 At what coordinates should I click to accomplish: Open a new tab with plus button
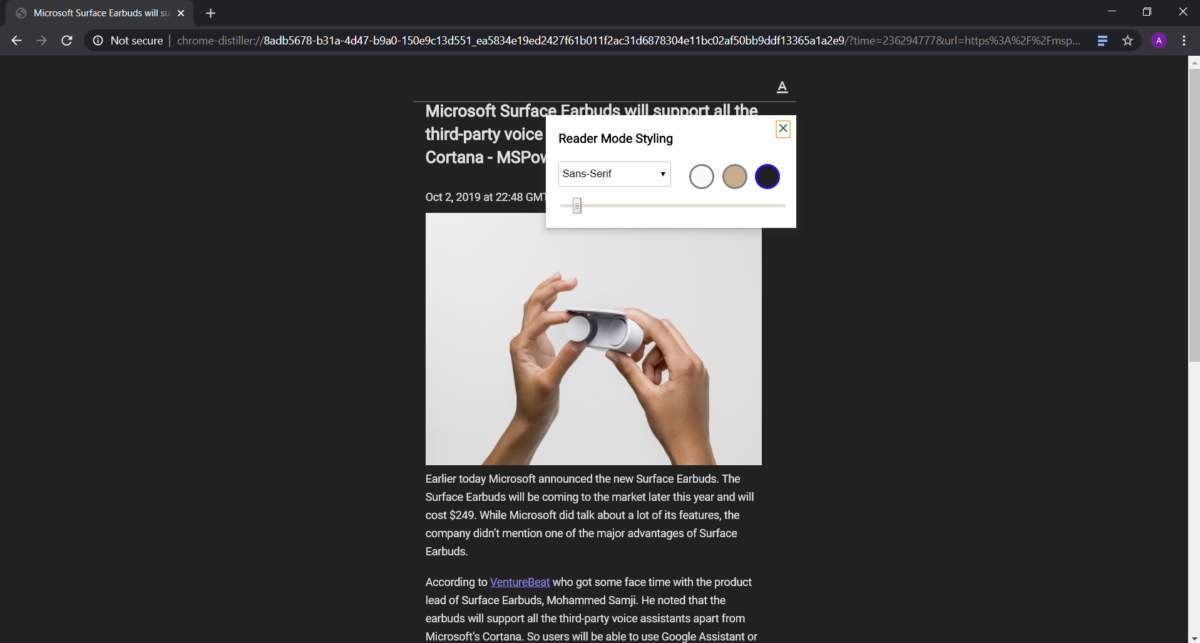tap(210, 13)
